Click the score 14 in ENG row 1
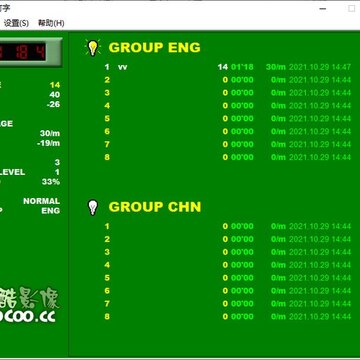This screenshot has height=360, width=360. point(223,67)
